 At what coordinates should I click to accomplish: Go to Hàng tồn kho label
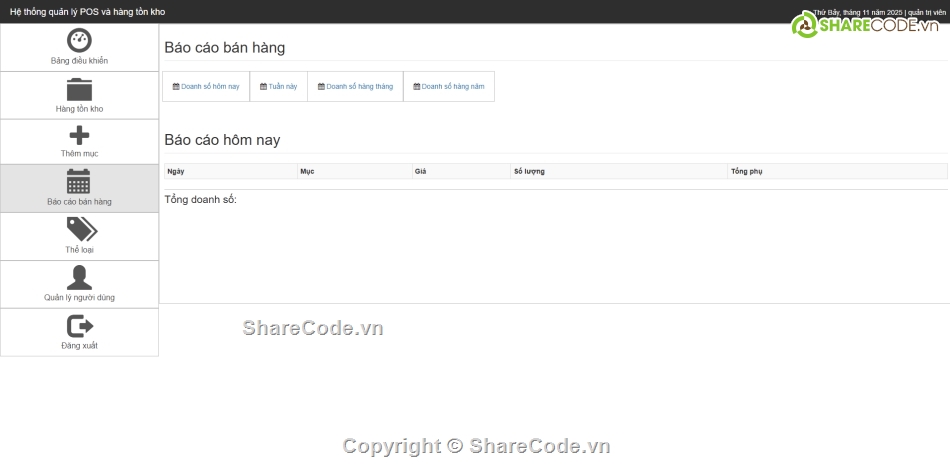[x=79, y=109]
